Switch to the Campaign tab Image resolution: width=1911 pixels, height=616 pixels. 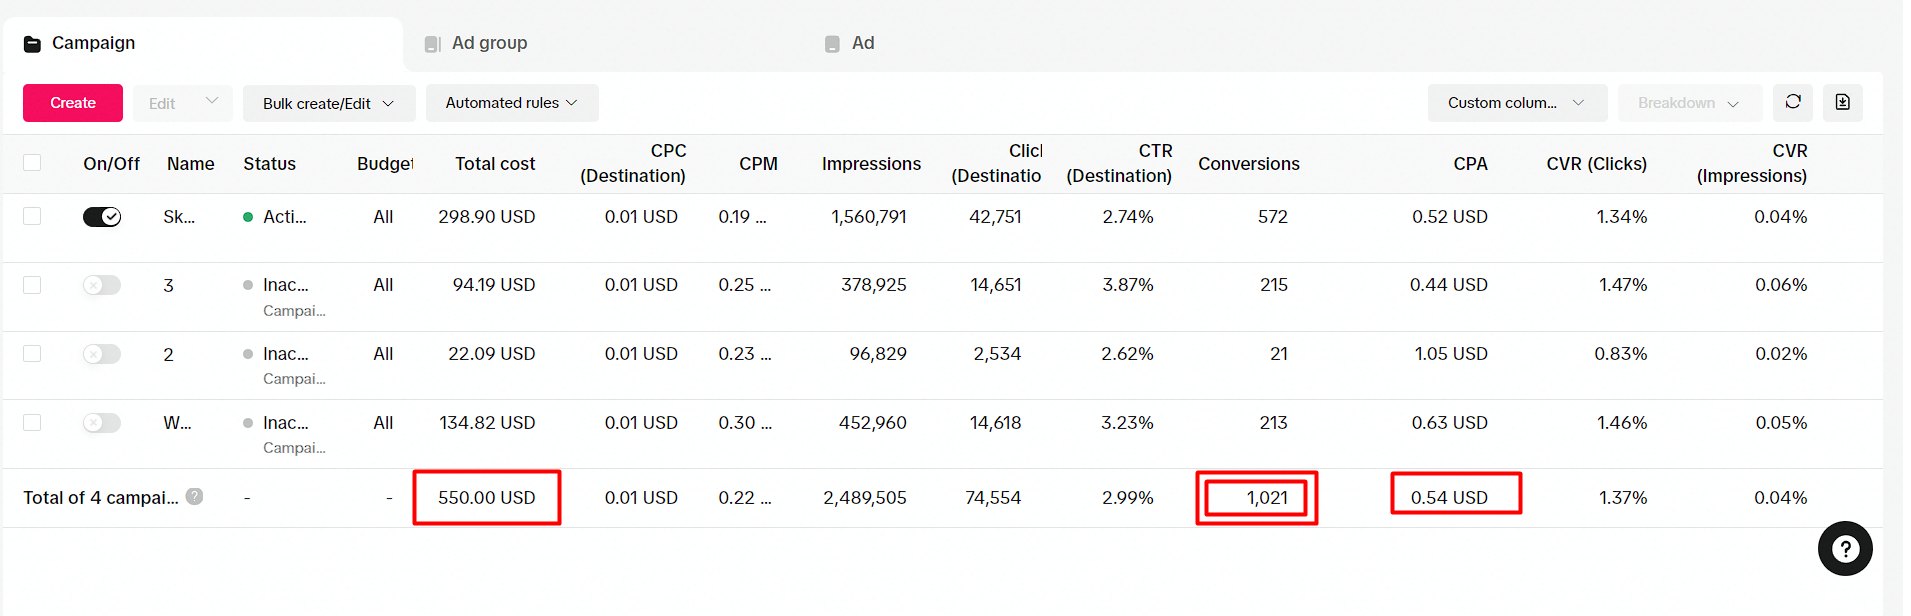pos(203,44)
